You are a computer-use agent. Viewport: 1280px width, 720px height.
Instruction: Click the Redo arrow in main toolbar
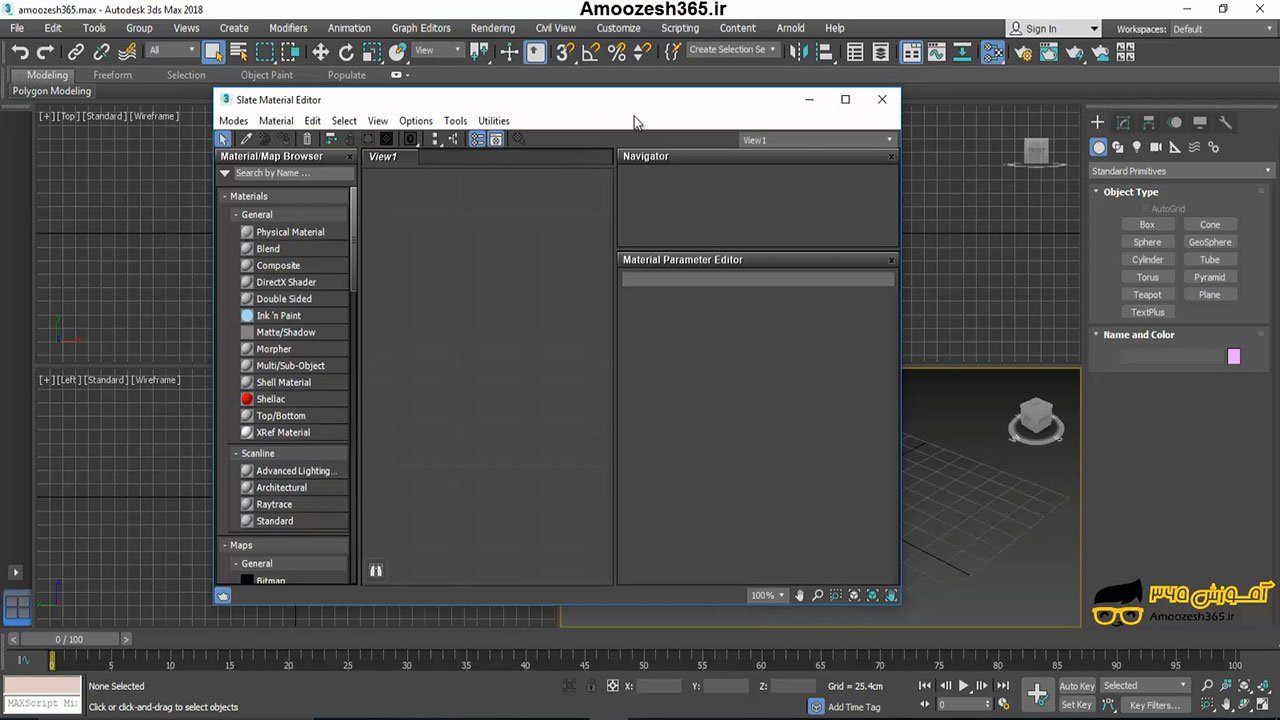click(x=45, y=52)
